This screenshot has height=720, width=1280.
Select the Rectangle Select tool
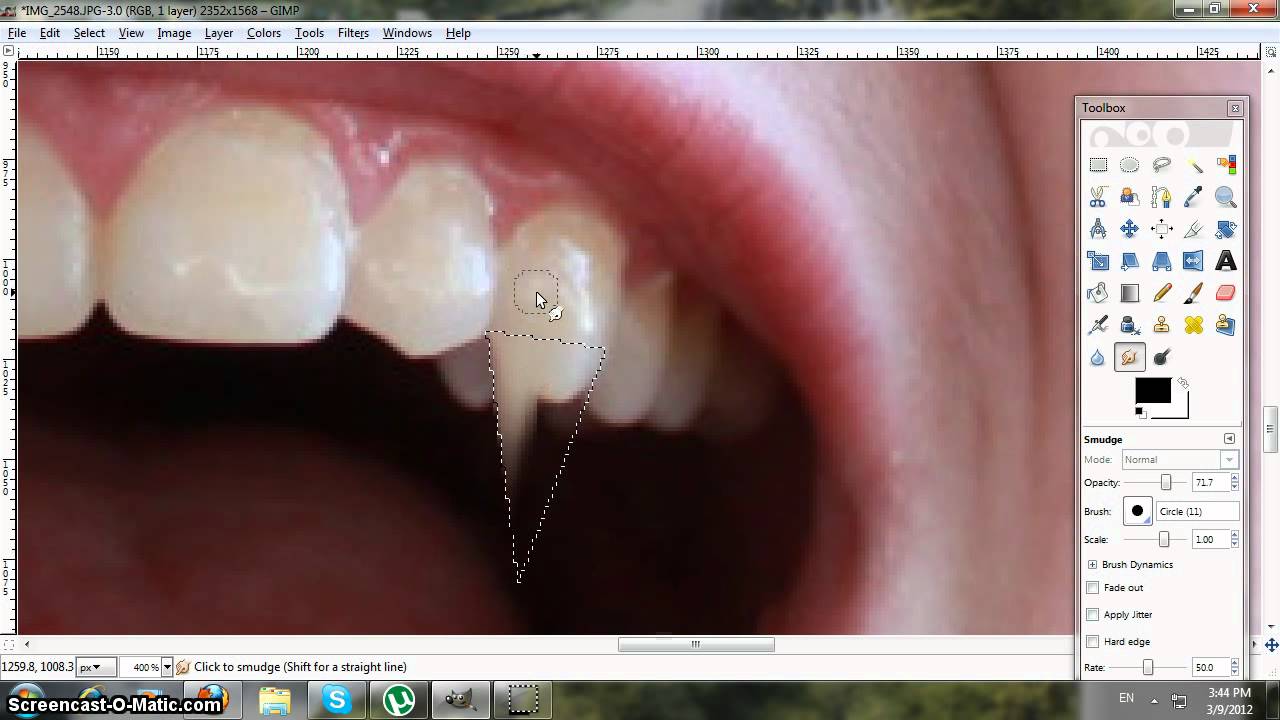1098,166
